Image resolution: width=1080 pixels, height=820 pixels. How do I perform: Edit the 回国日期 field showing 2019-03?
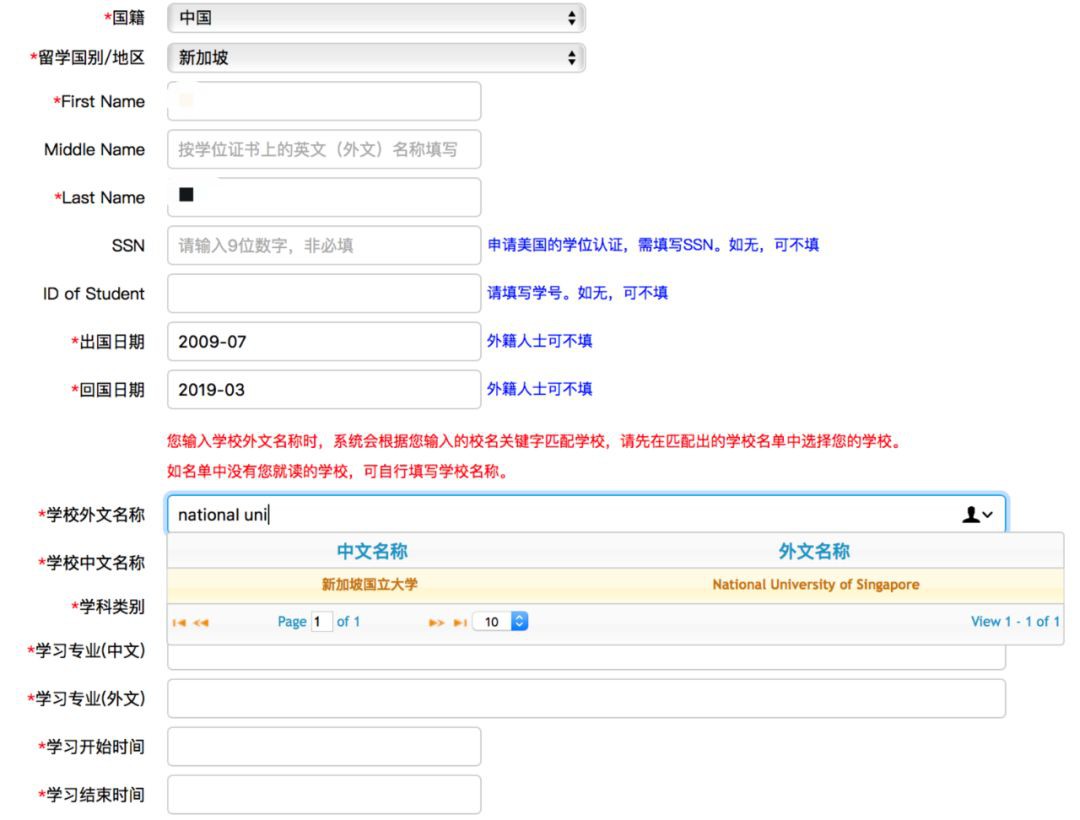tap(324, 390)
